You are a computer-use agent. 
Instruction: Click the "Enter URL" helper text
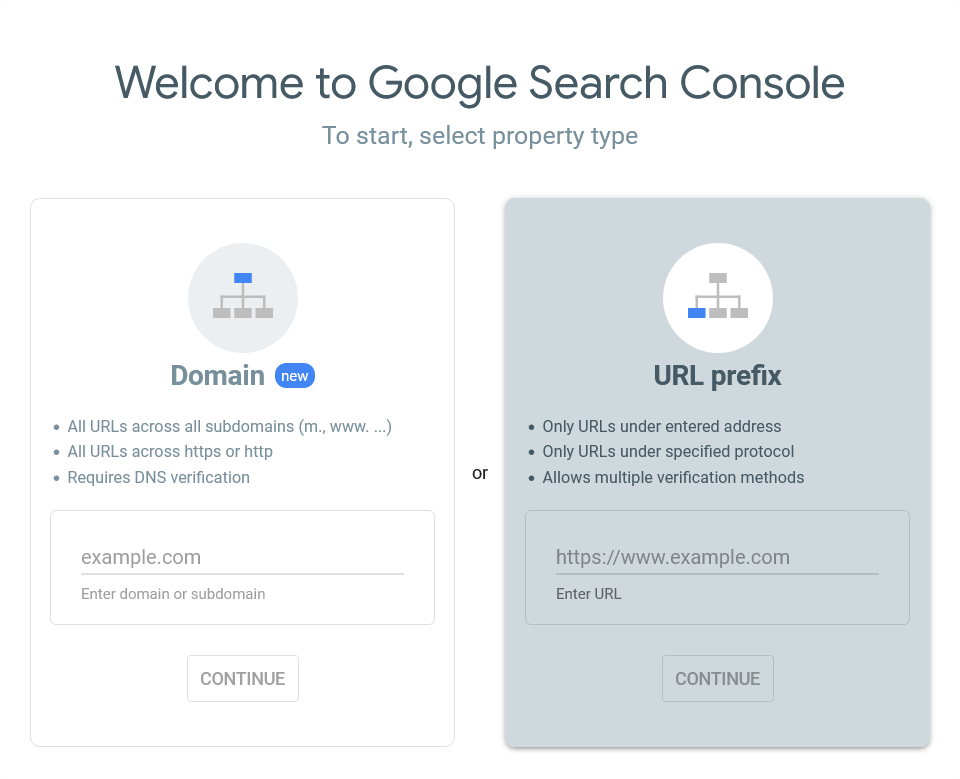pos(588,594)
